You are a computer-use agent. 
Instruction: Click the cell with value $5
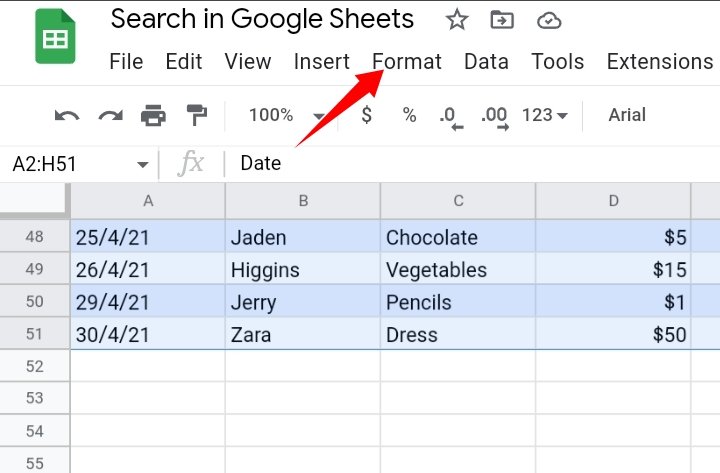point(613,237)
